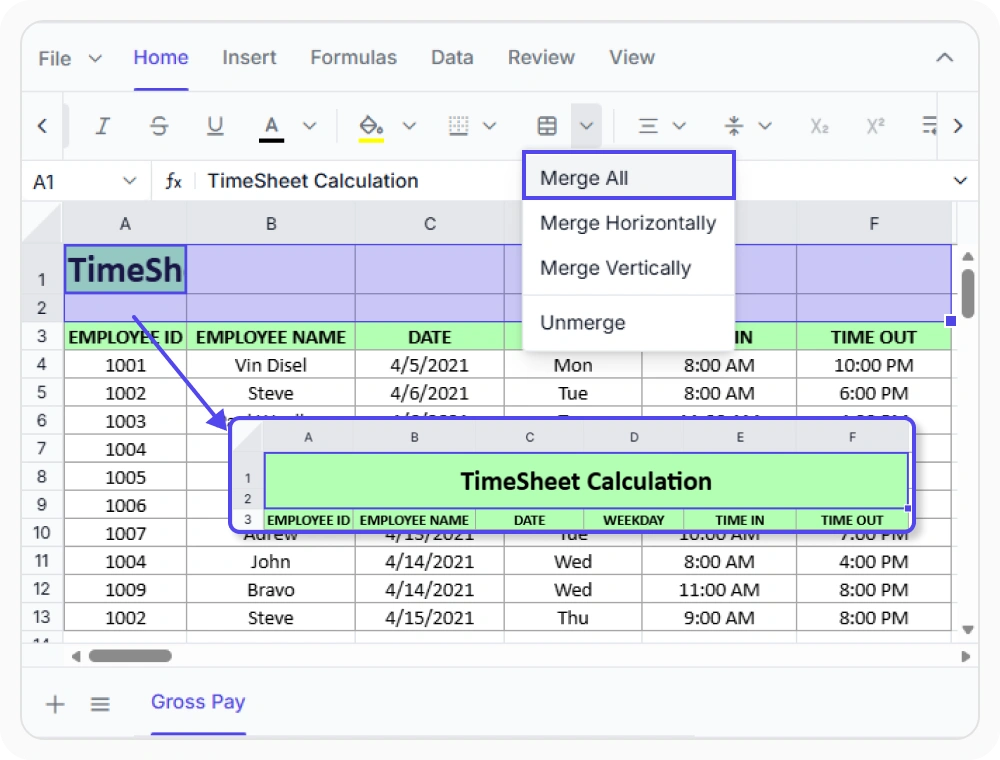
Task: Open the sheet list menu icon
Action: pyautogui.click(x=100, y=704)
